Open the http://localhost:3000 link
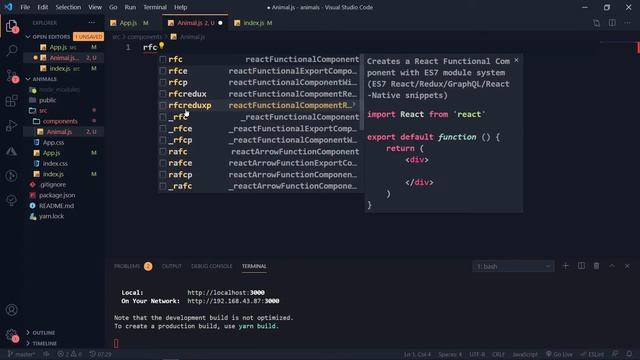 click(x=226, y=293)
